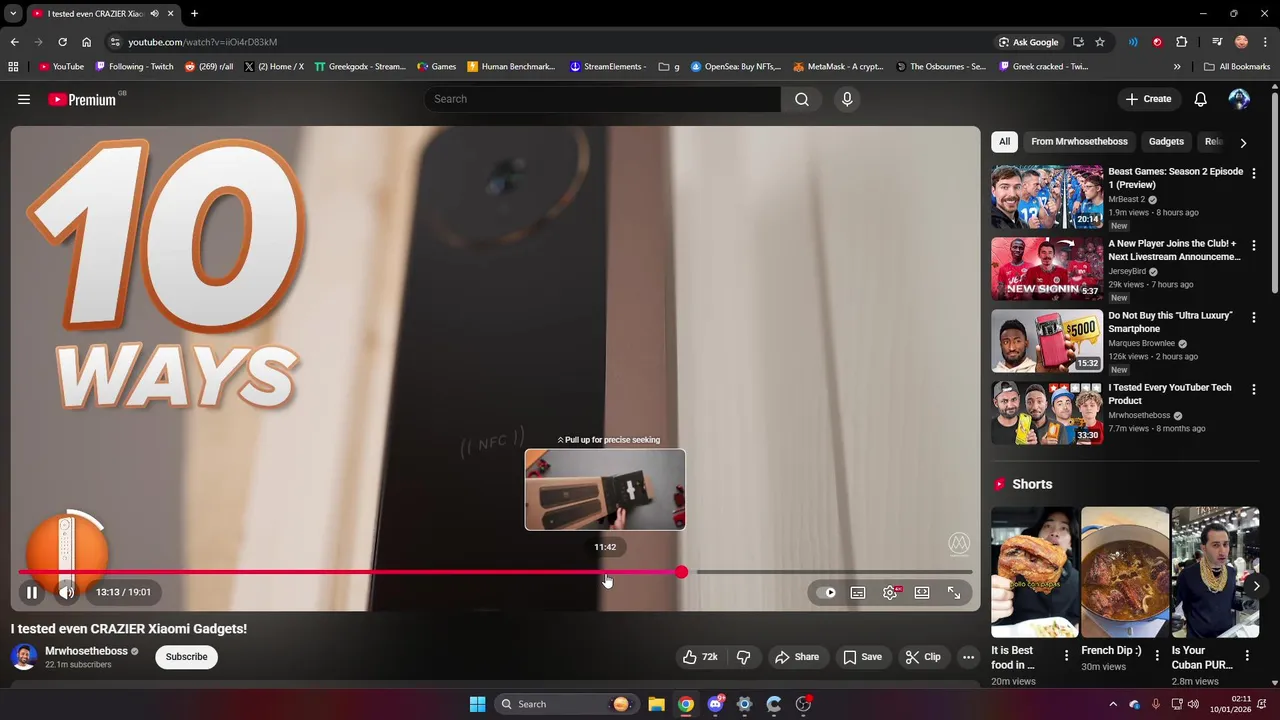Click the red progress bar scrubber
Viewport: 1280px width, 720px height.
click(681, 572)
